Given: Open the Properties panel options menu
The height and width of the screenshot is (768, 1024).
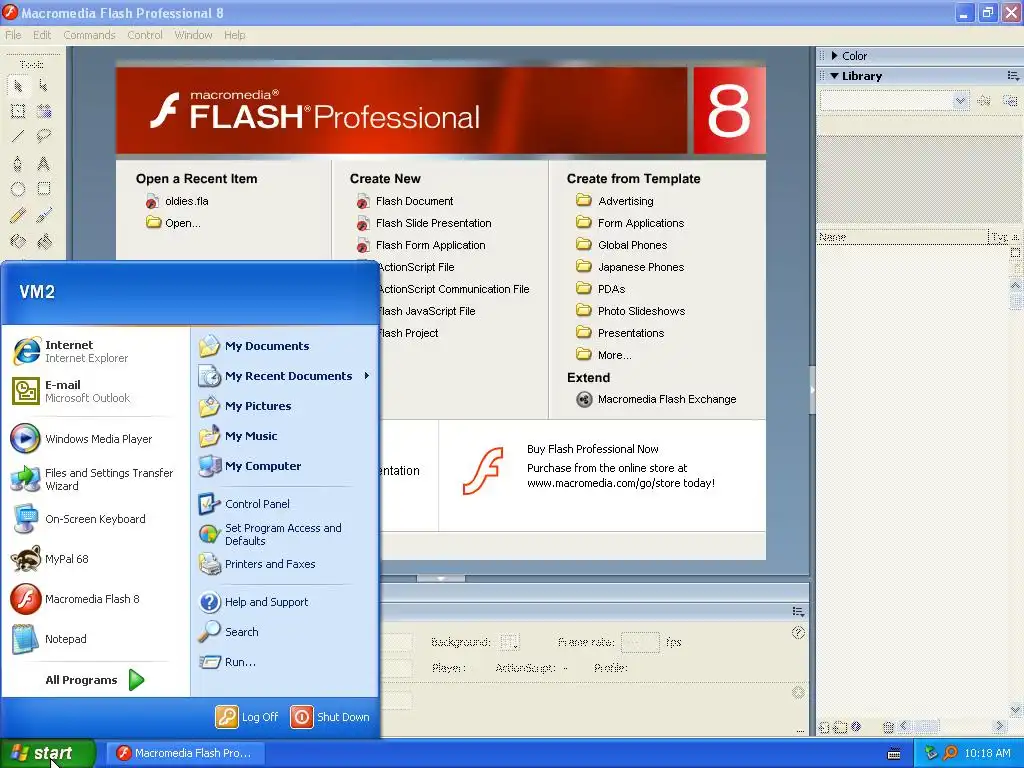Looking at the screenshot, I should click(x=798, y=611).
